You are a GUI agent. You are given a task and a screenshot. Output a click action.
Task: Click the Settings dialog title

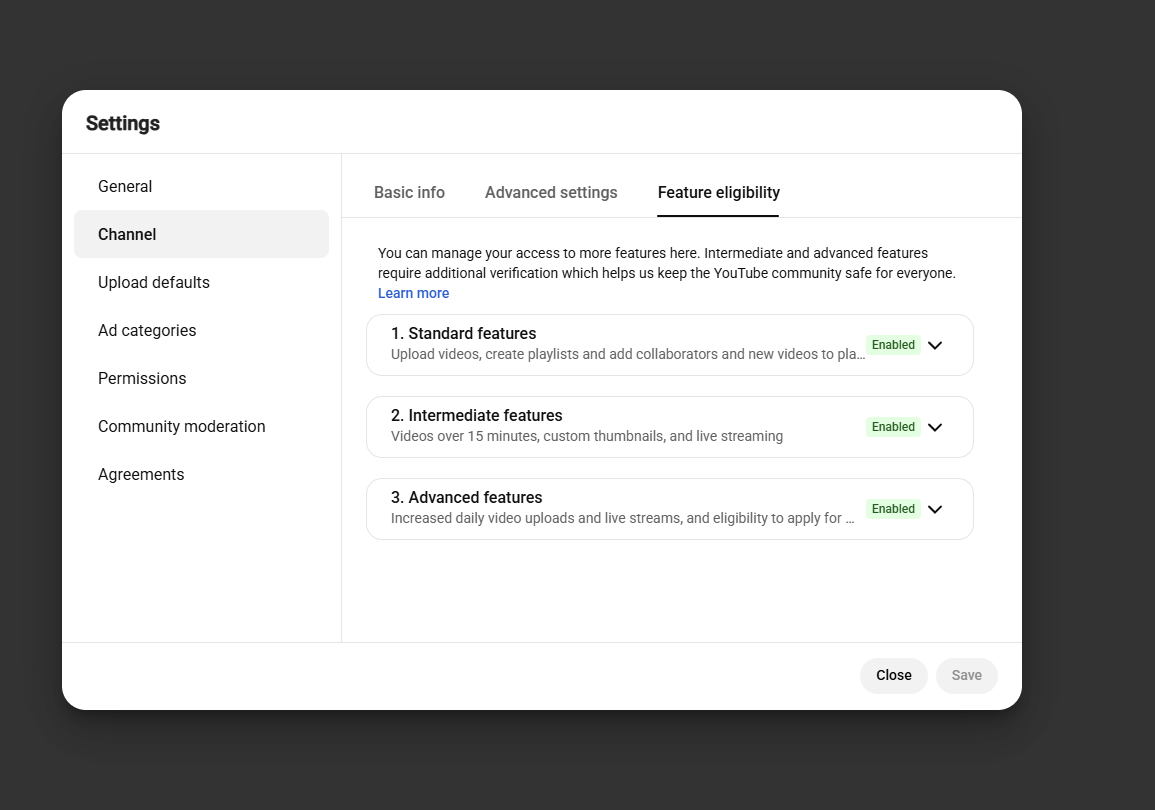click(123, 123)
